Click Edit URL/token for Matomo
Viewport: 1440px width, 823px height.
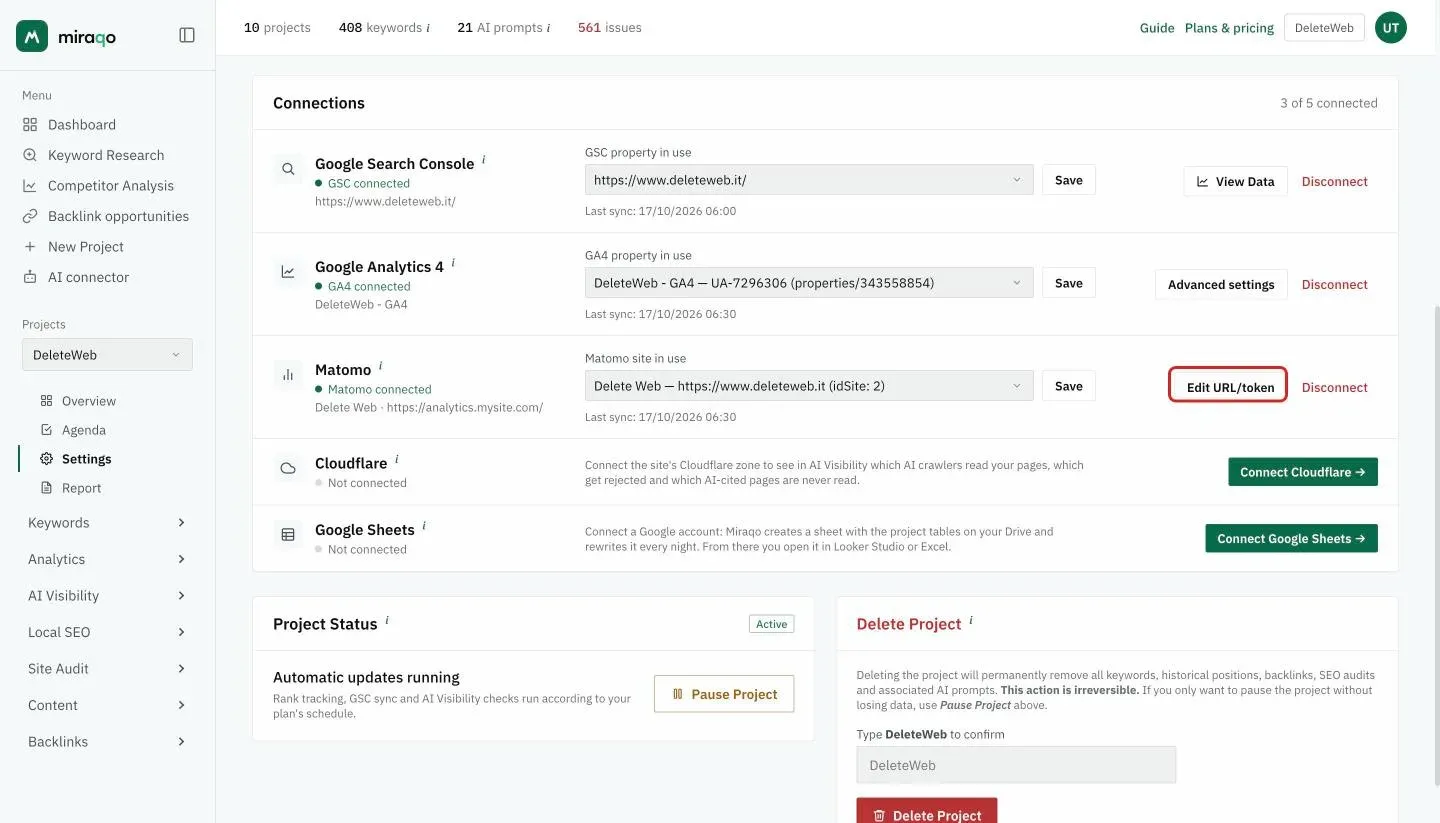click(1228, 387)
